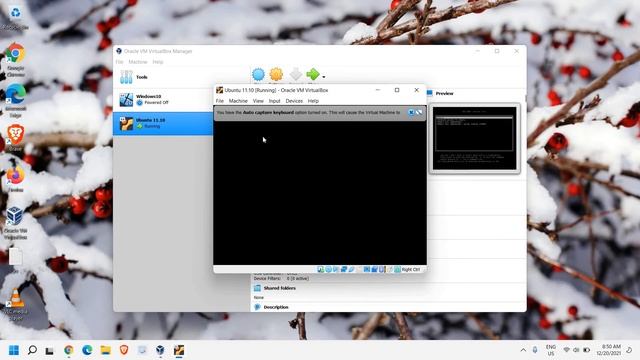Image resolution: width=640 pixels, height=360 pixels.
Task: Open Brave from the taskbar
Action: (x=124, y=350)
